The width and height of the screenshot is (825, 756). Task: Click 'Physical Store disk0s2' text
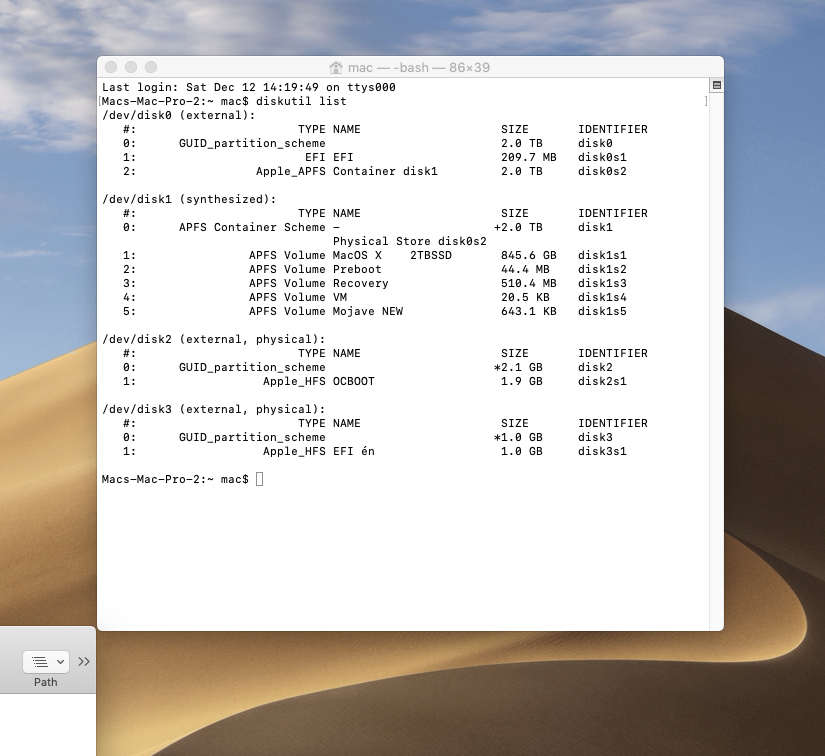point(410,241)
